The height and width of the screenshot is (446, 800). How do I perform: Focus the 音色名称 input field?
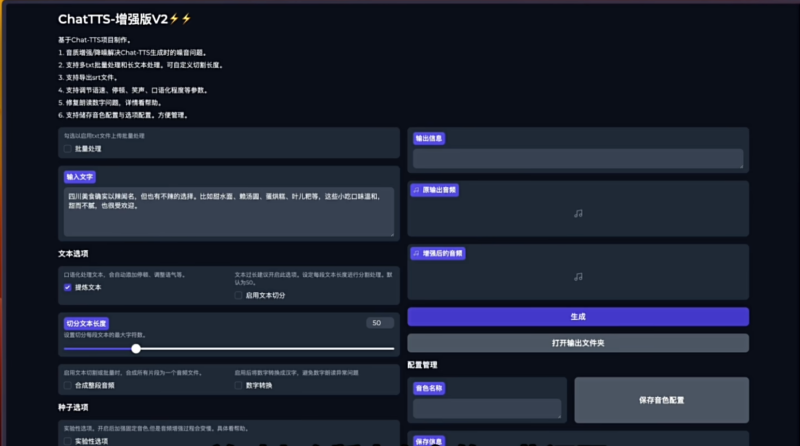487,407
